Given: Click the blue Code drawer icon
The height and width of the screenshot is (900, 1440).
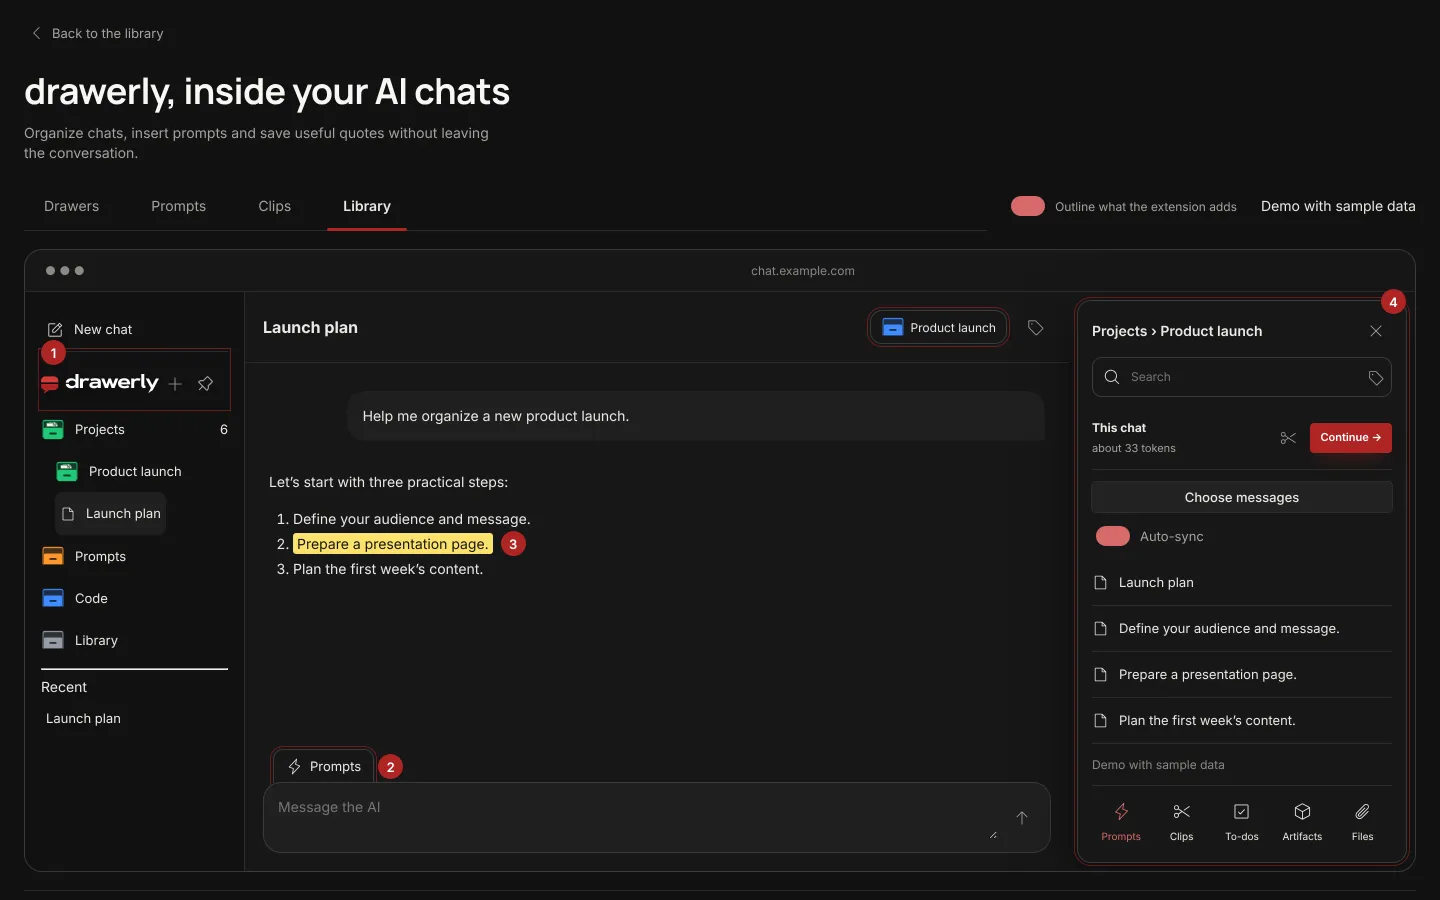Looking at the screenshot, I should pyautogui.click(x=53, y=598).
